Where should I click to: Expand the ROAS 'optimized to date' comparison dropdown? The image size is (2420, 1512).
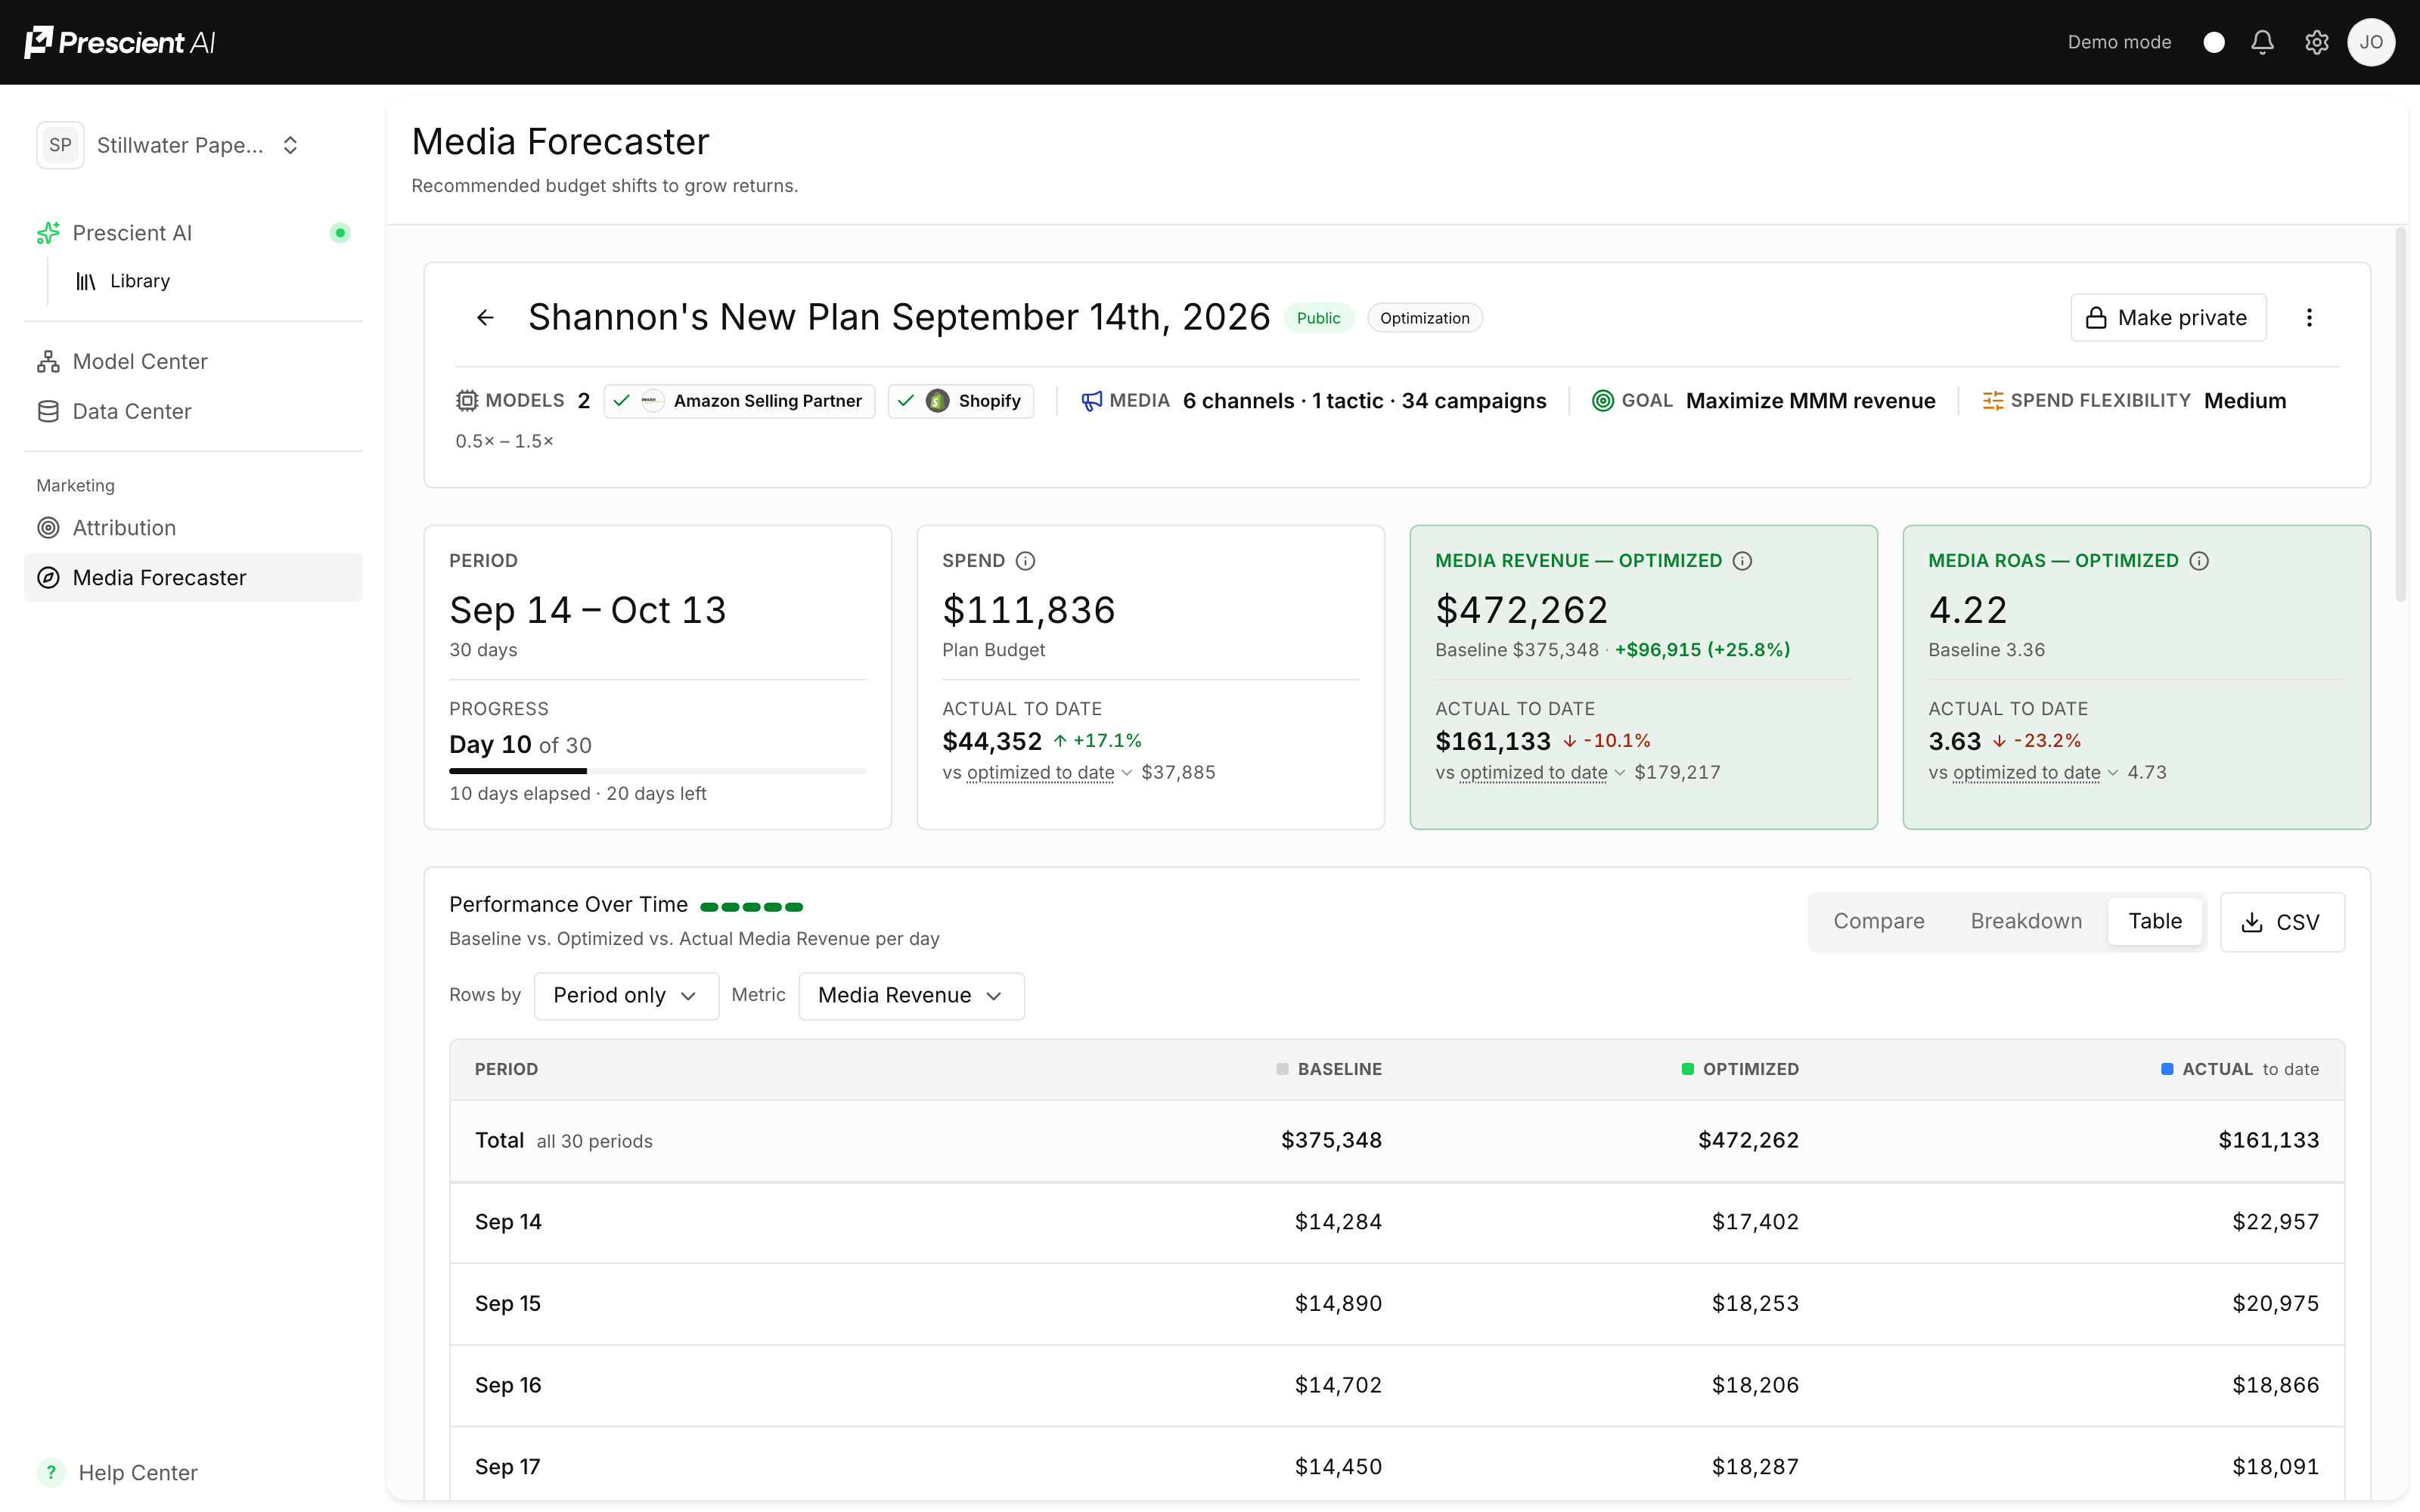coord(2035,773)
